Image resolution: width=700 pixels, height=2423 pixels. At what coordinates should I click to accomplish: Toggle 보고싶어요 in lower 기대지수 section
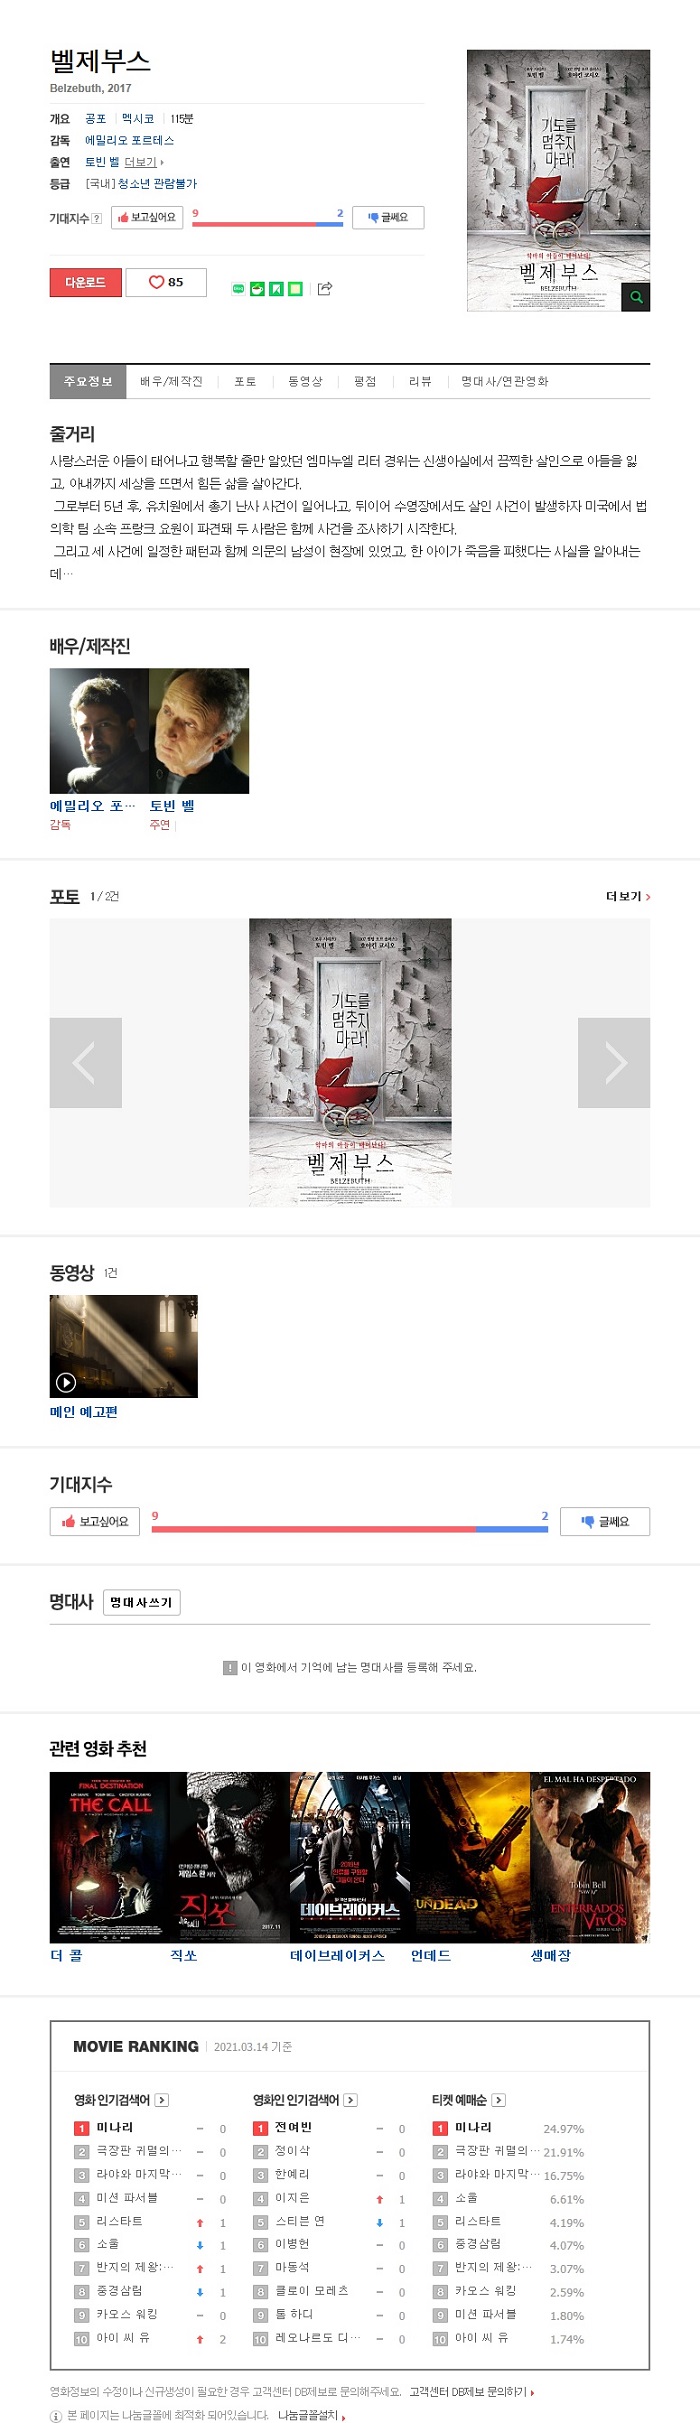tap(95, 1521)
